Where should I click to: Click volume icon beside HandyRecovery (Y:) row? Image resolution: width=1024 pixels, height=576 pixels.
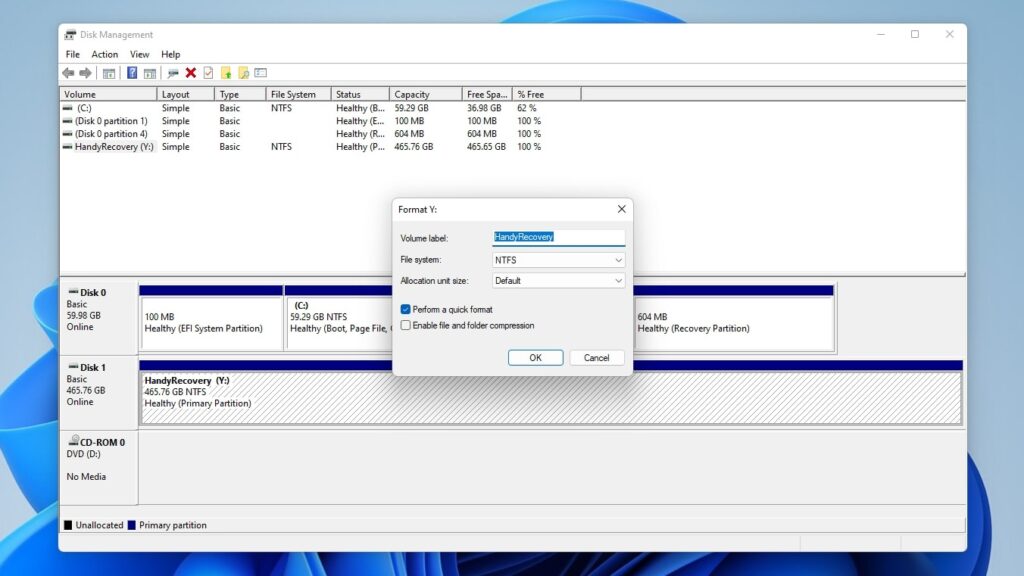pyautogui.click(x=67, y=147)
